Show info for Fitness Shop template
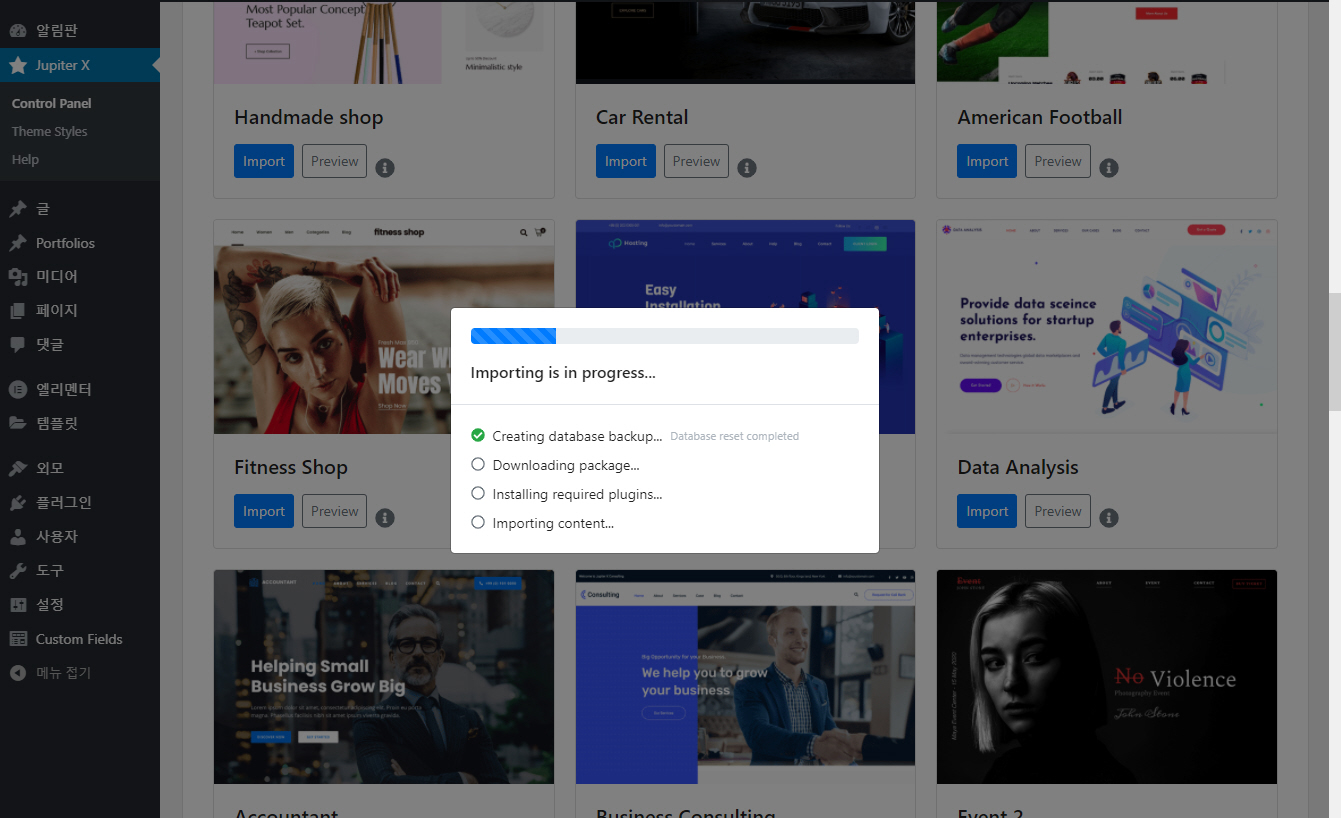Screen dimensions: 1341x818 (385, 518)
